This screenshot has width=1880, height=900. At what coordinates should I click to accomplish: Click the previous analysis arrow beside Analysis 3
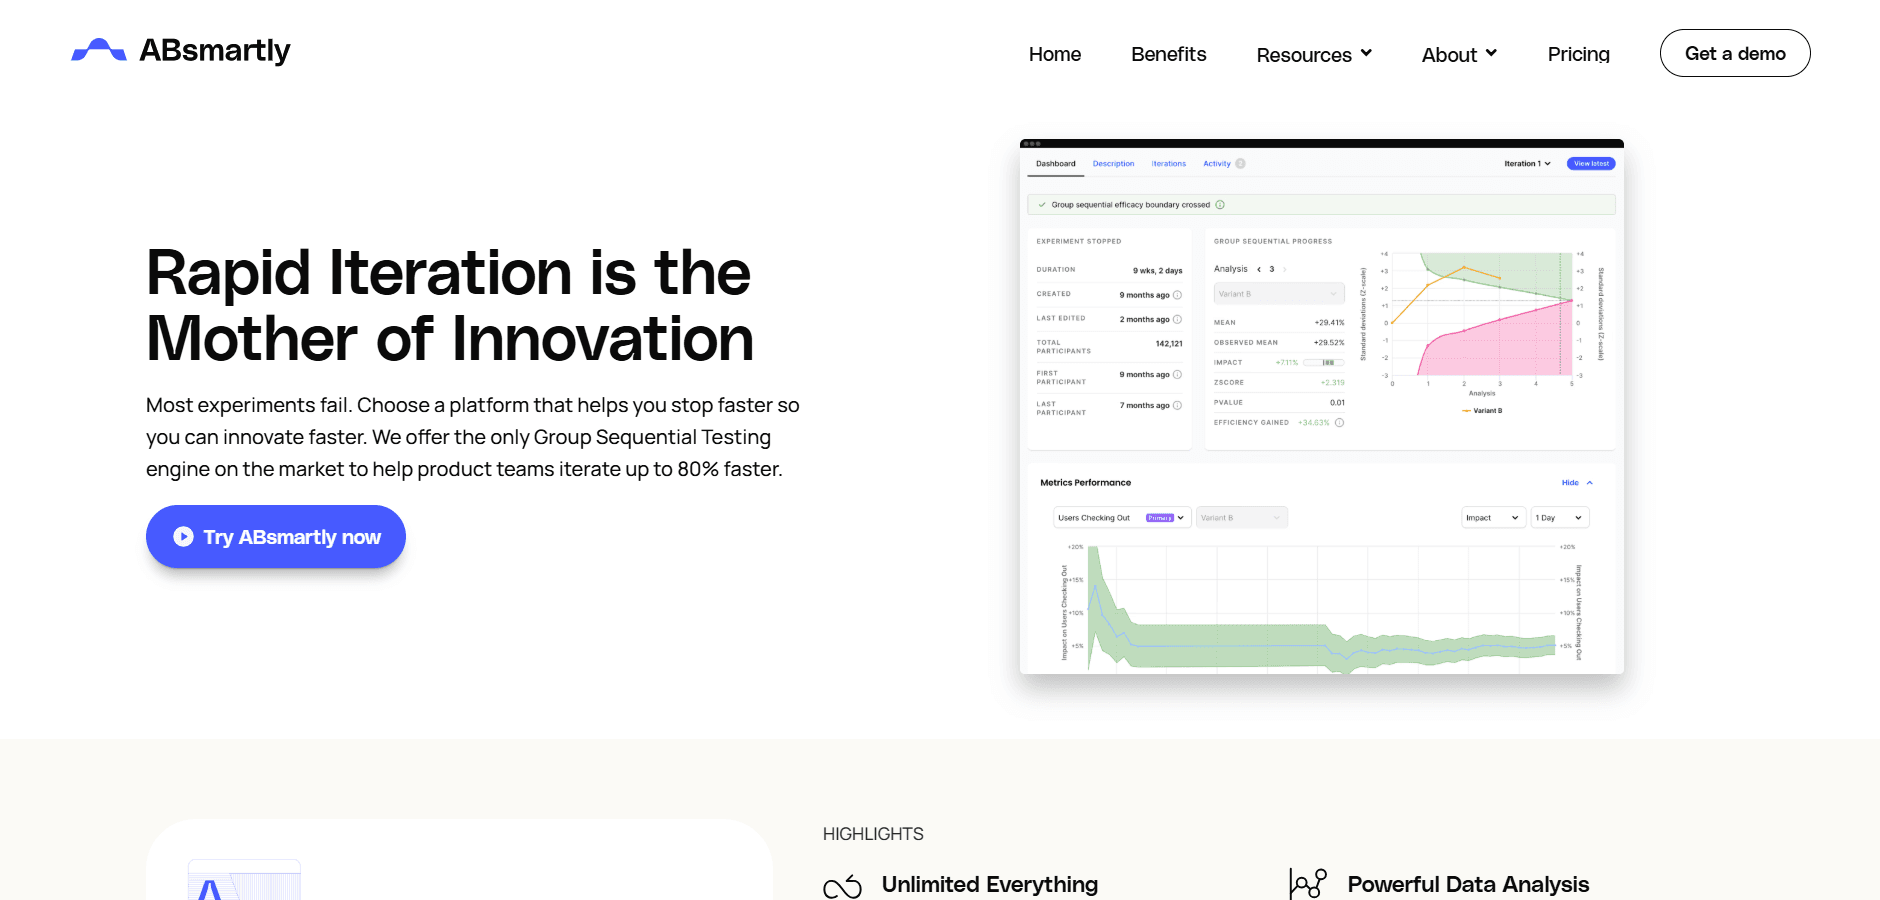(x=1259, y=269)
